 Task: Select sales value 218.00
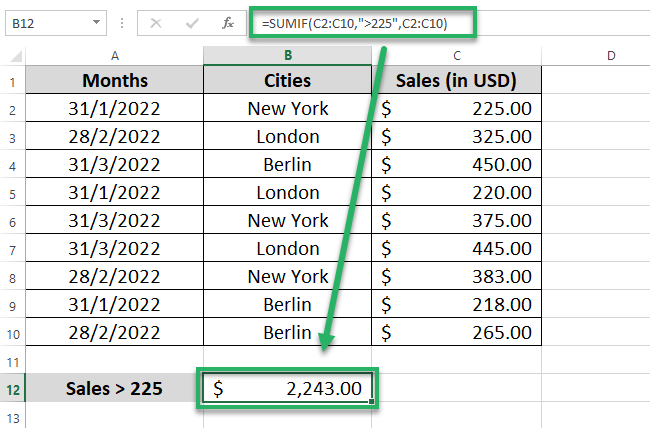[x=456, y=304]
